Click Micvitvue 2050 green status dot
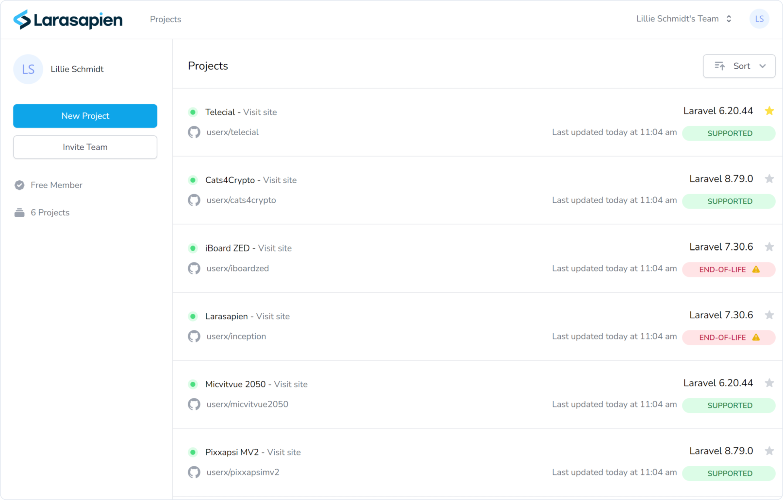This screenshot has height=500, width=783. (x=193, y=384)
